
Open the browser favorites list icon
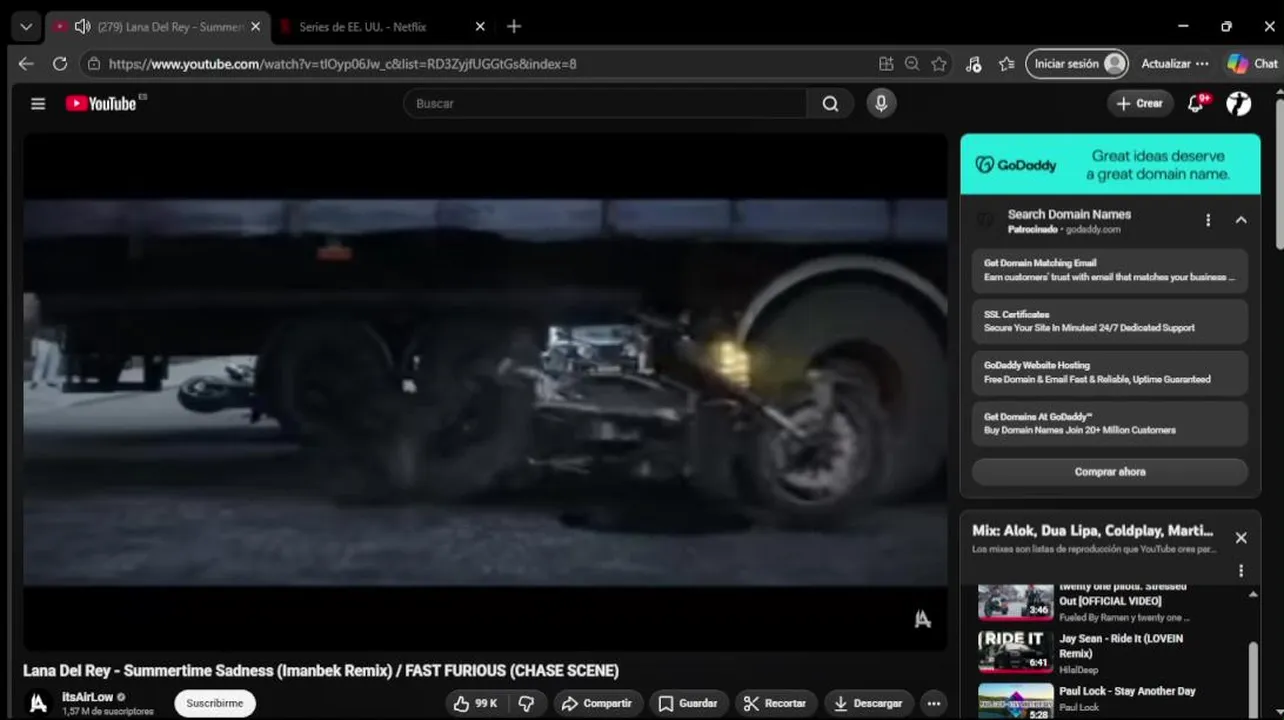tap(1007, 64)
